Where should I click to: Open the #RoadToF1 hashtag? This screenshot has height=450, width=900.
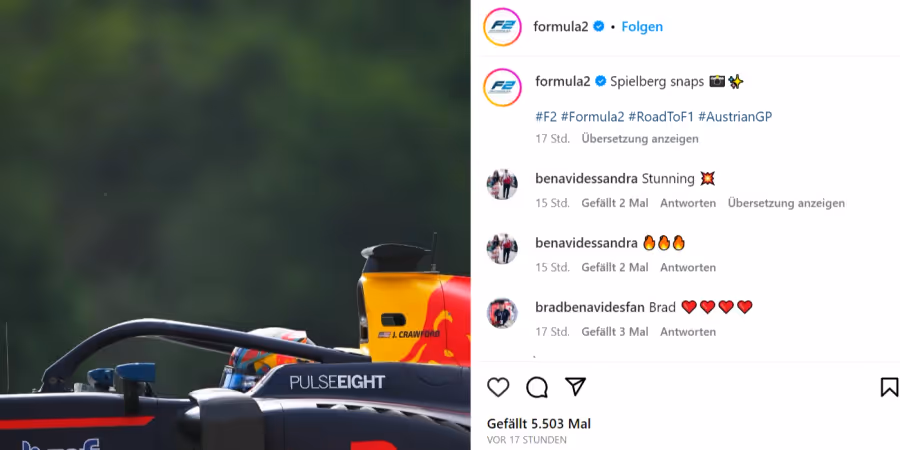[x=661, y=117]
